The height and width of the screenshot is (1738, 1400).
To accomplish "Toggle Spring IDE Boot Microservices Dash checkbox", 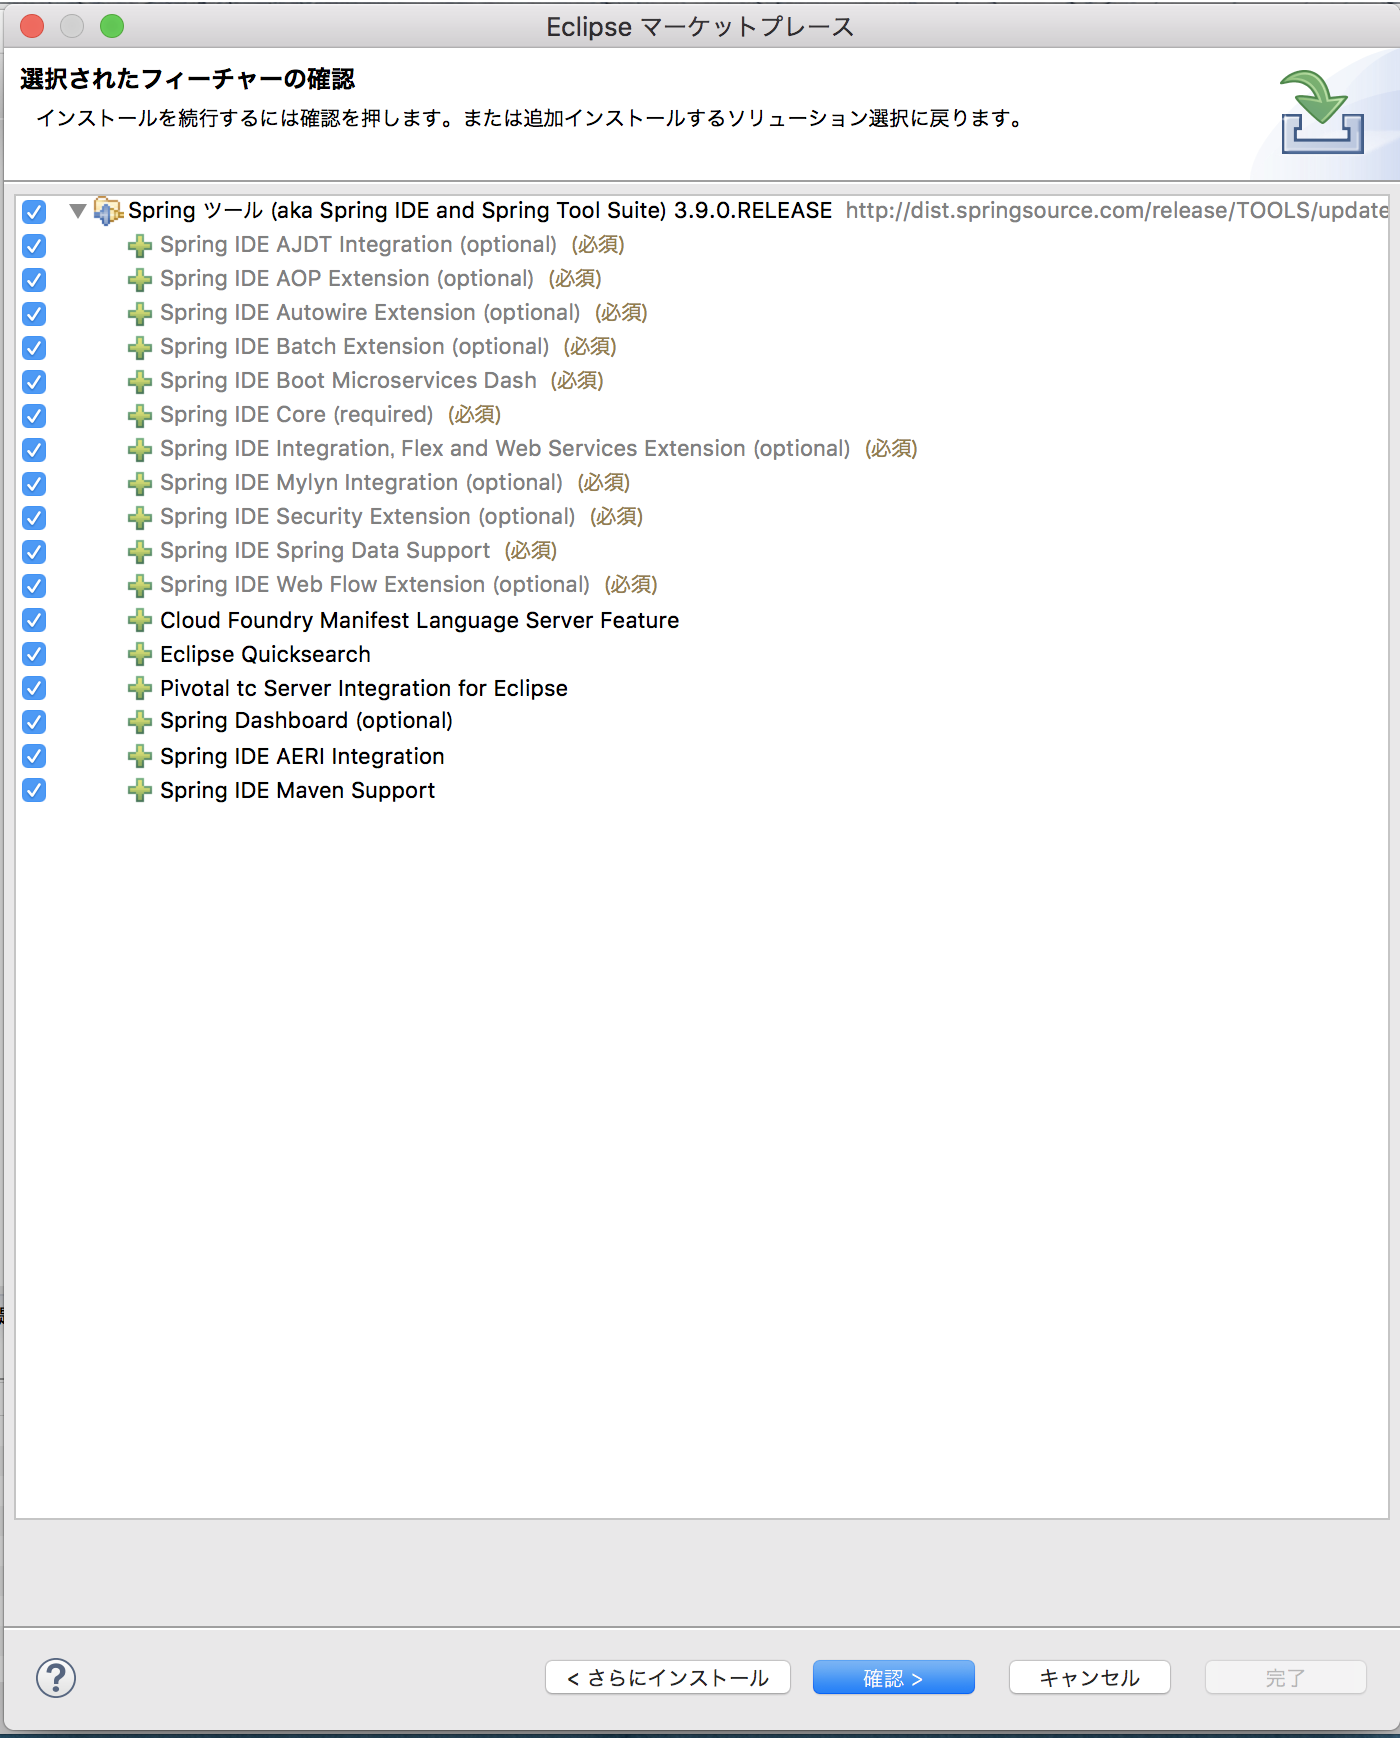I will click(x=34, y=381).
